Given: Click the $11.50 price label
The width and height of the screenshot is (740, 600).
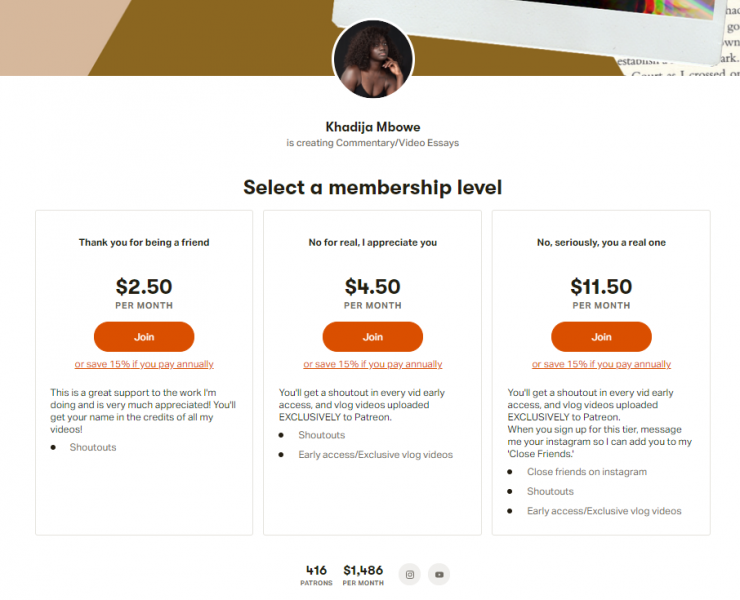Looking at the screenshot, I should click(x=601, y=287).
